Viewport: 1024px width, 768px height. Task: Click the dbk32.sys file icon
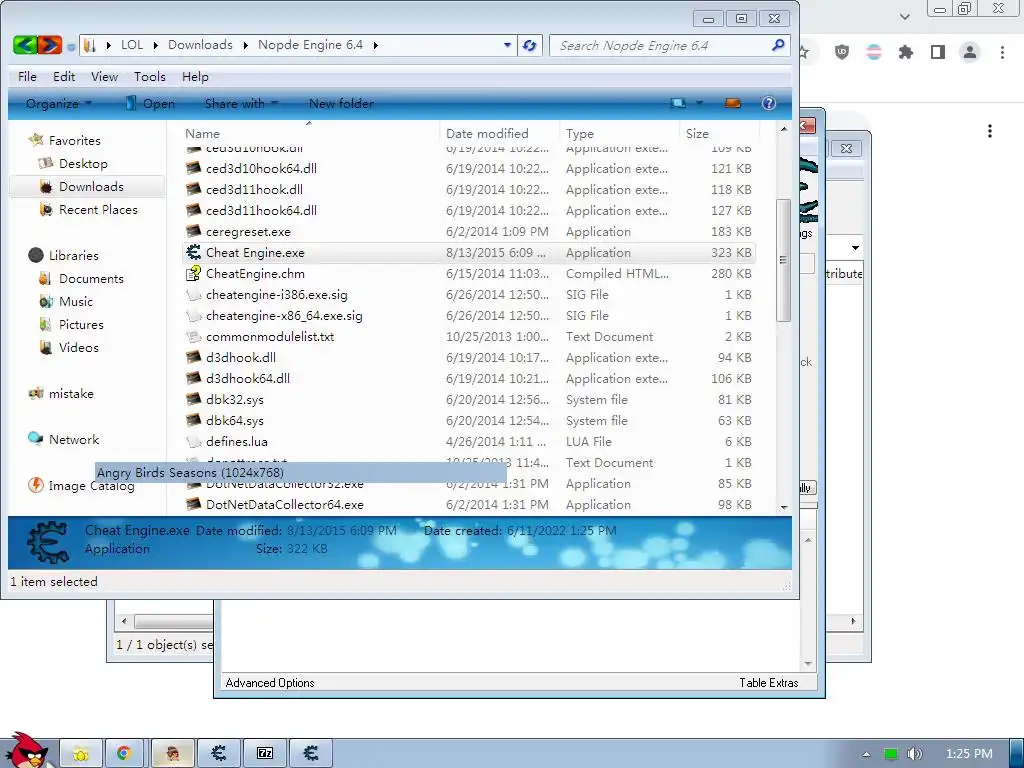[x=193, y=399]
